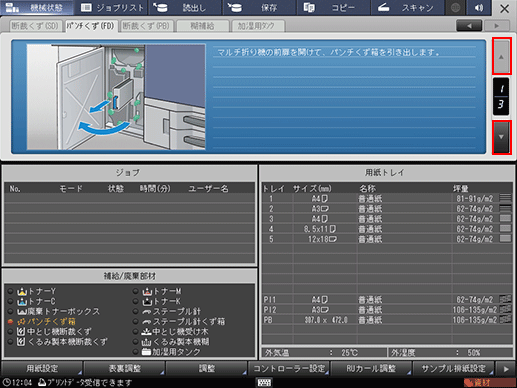Switch to コピー copy mode

(x=333, y=8)
